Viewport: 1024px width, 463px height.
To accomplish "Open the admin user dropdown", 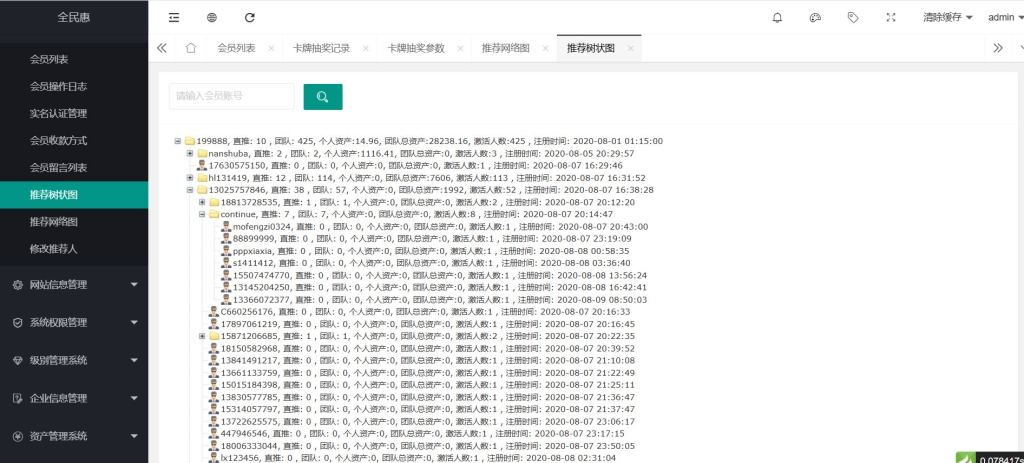I will click(1005, 17).
